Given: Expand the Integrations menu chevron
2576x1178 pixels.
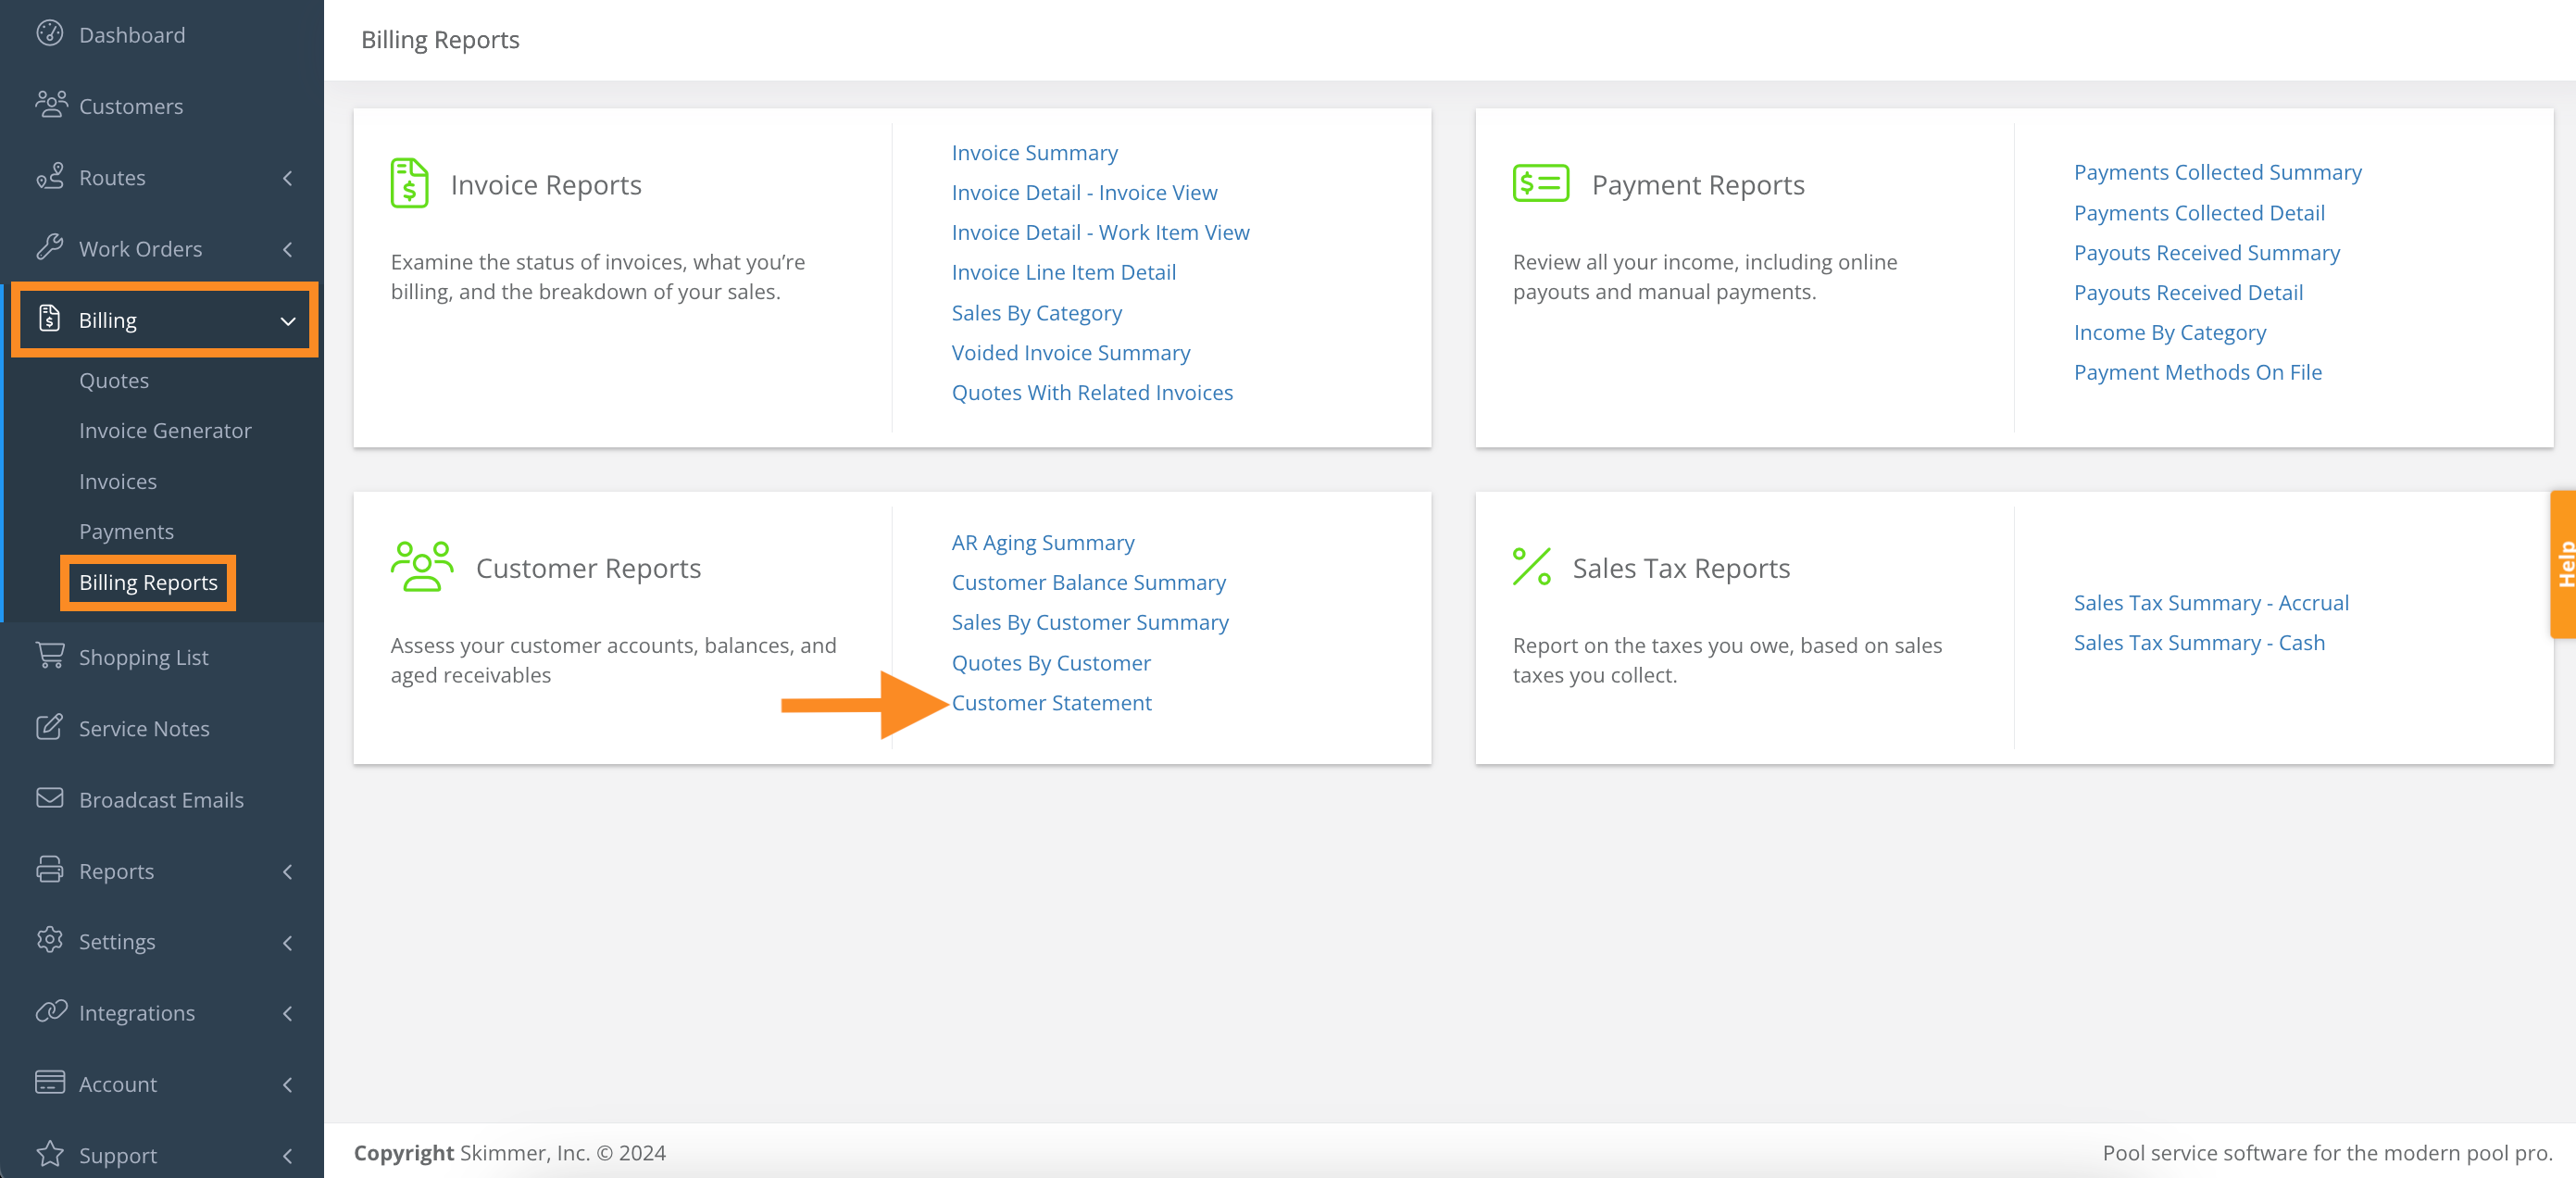Looking at the screenshot, I should click(288, 1014).
